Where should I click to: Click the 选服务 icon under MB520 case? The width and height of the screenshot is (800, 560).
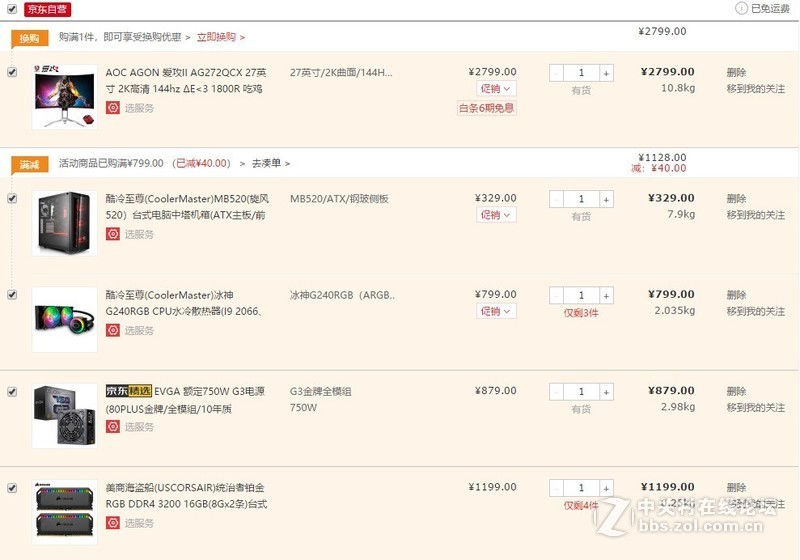tap(113, 234)
